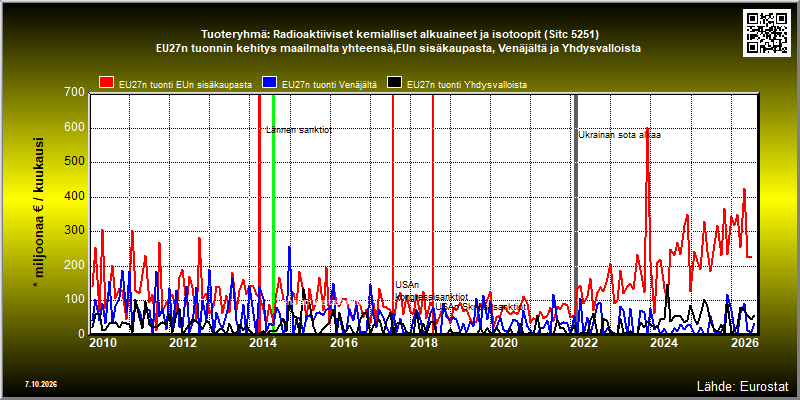800x400 pixels.
Task: Click the x-axis year label 2014
Action: click(x=263, y=343)
